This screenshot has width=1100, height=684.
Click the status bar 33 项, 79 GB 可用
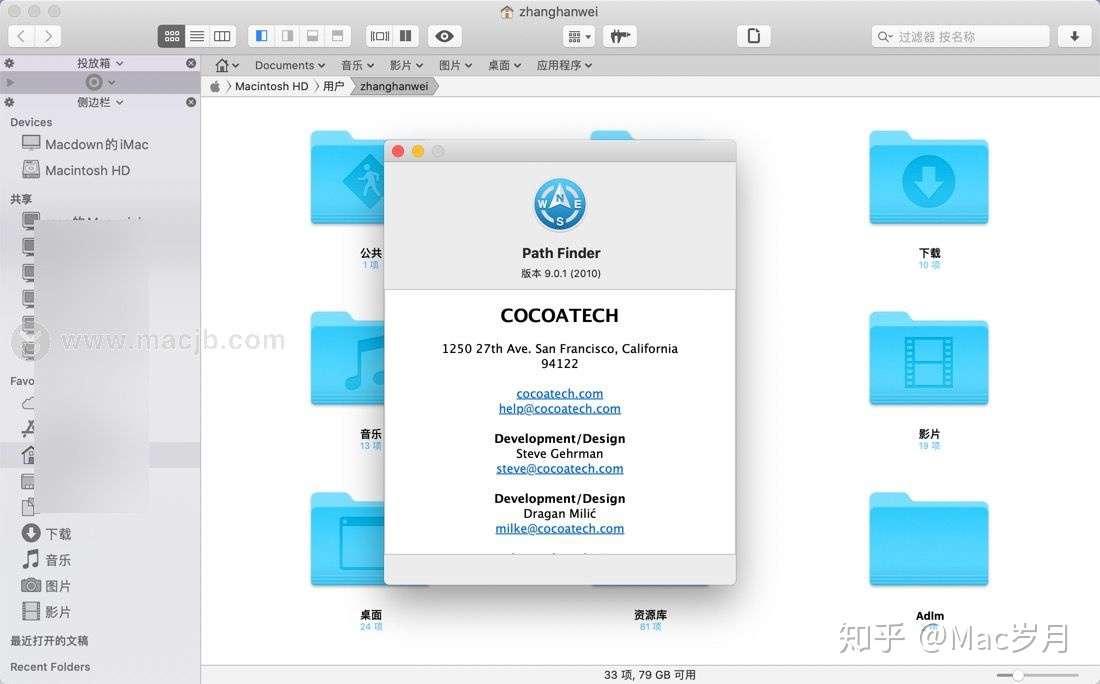[x=650, y=675]
